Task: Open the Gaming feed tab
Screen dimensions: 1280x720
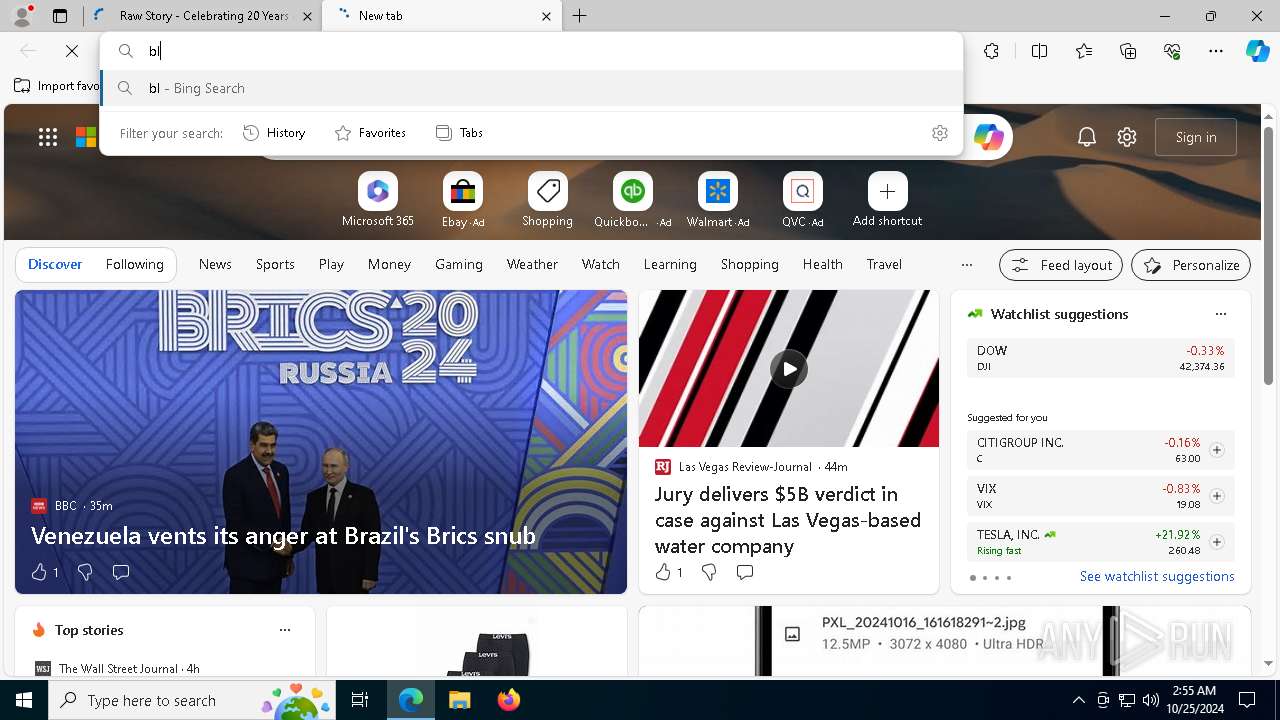Action: [459, 264]
